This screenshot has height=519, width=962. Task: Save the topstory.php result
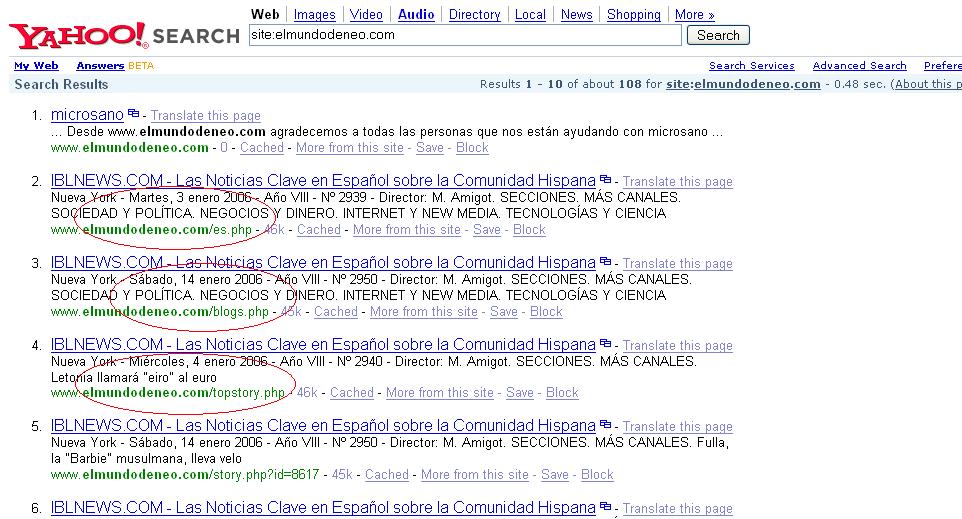point(520,393)
